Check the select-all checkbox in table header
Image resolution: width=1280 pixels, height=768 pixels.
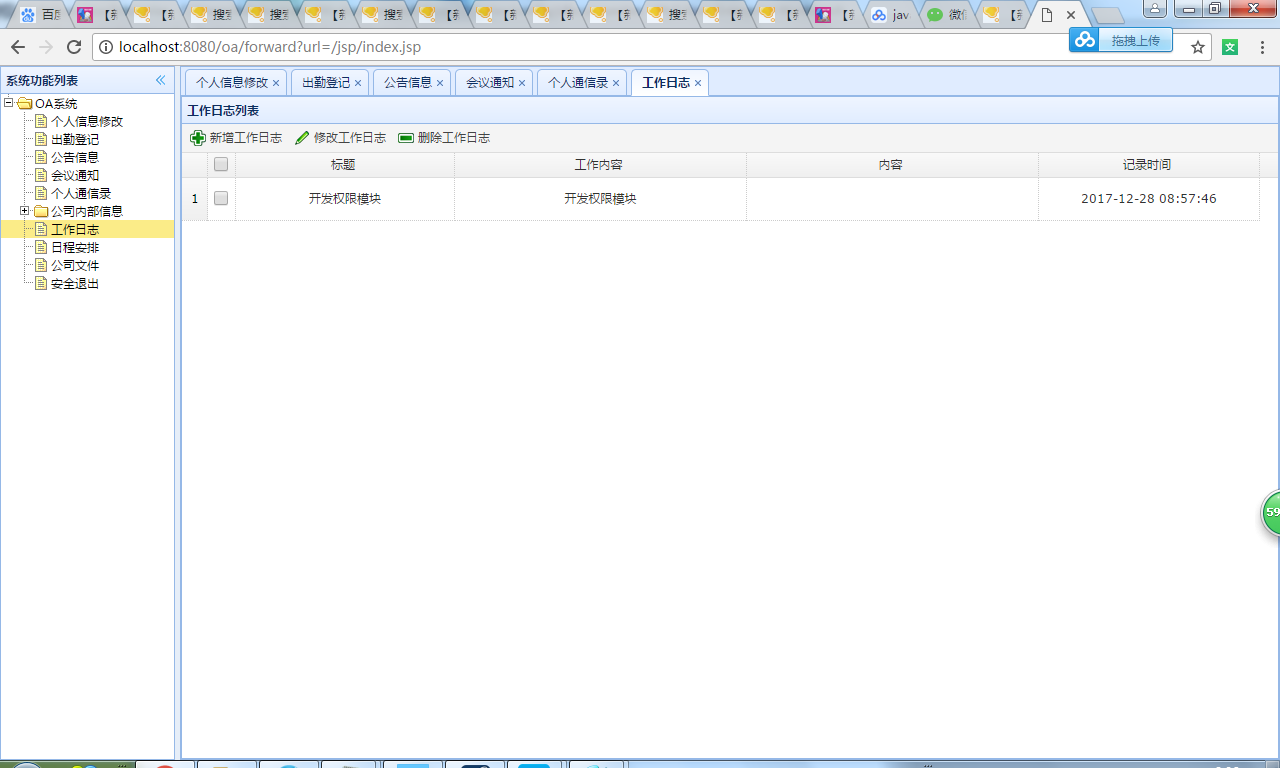[220, 164]
